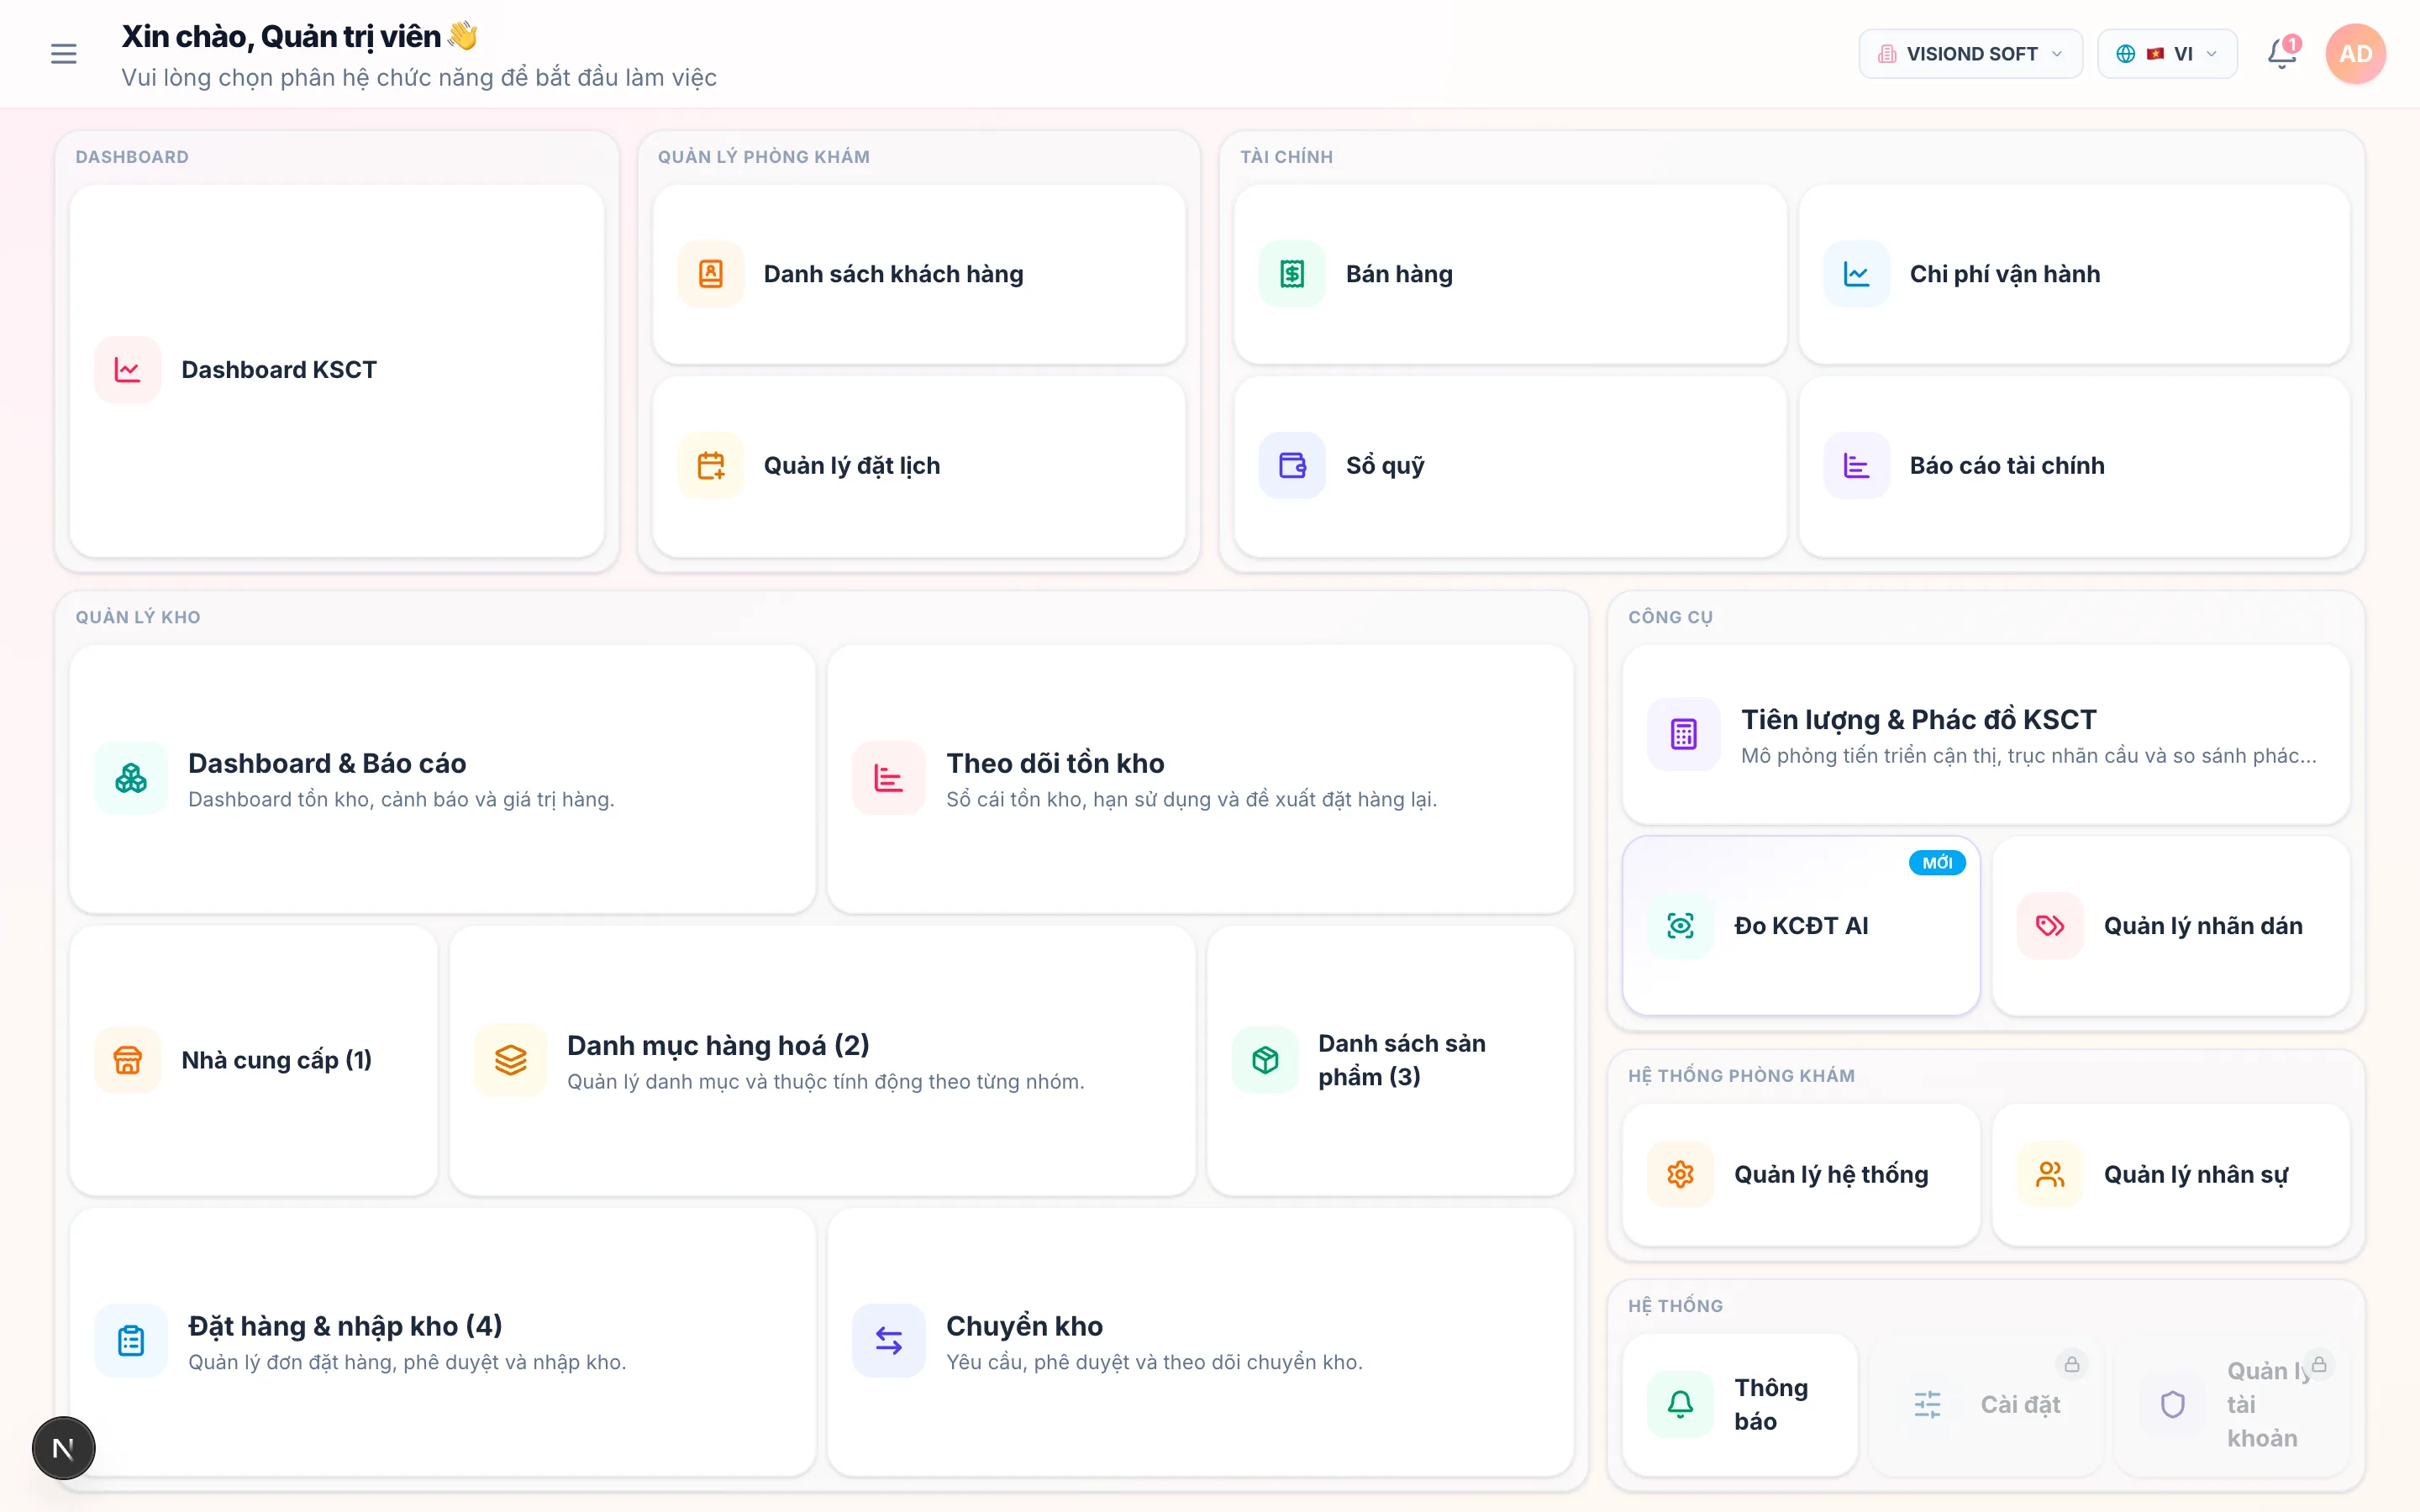Open Chi phí vận hành
Screen dimensions: 2420x1512
(x=2074, y=274)
